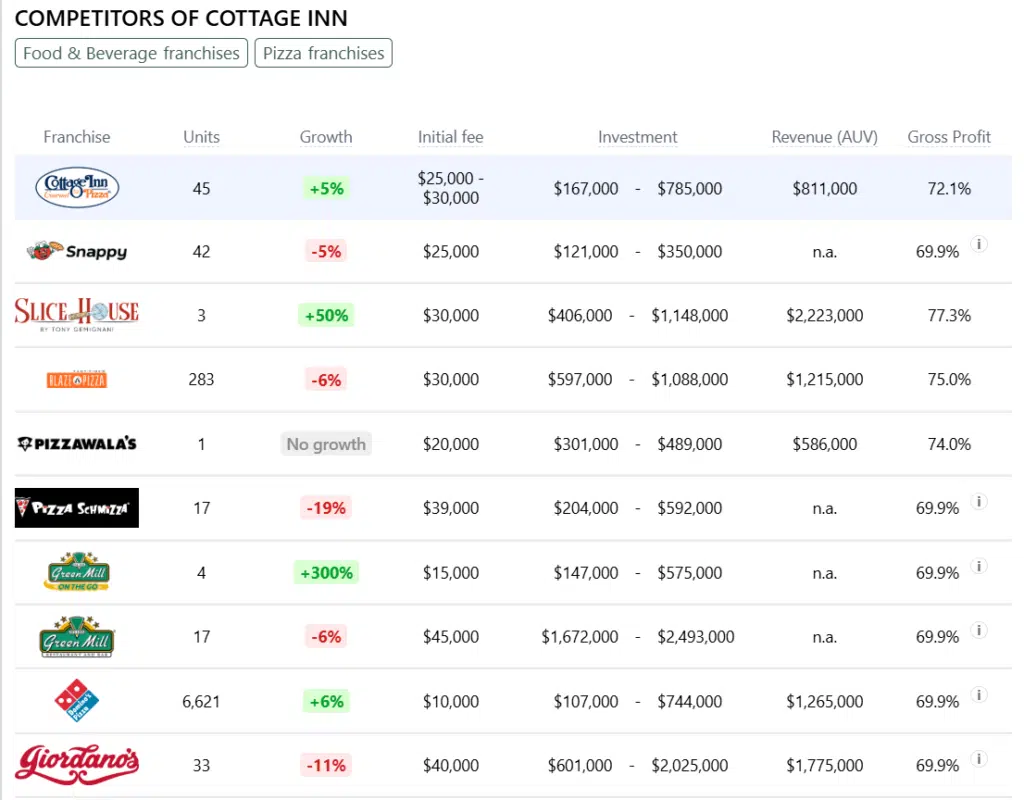Open the Snappy franchise logo
The image size is (1024, 800).
coord(77,251)
